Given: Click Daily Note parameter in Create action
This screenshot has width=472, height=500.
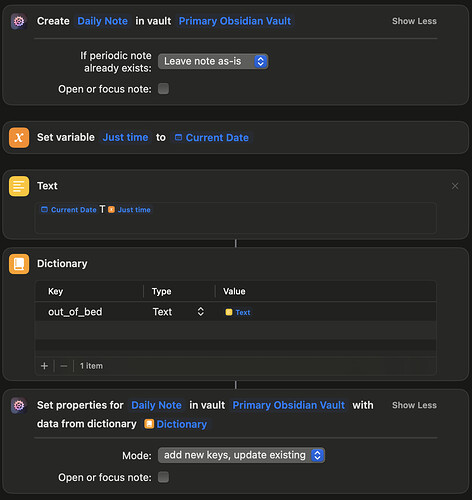Looking at the screenshot, I should pos(102,21).
